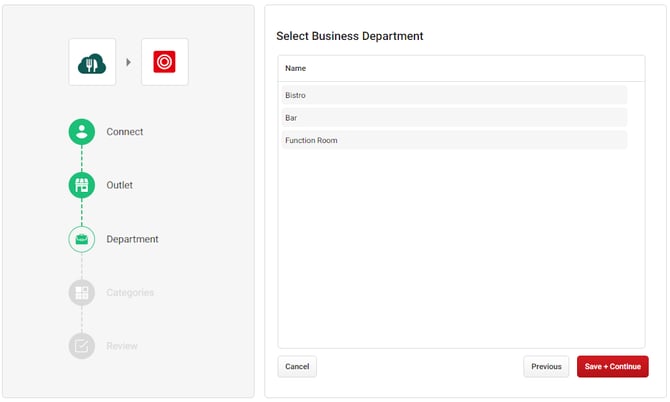Click the green cloud fork-knife app logo
Viewport: 670px width, 402px height.
(x=92, y=62)
